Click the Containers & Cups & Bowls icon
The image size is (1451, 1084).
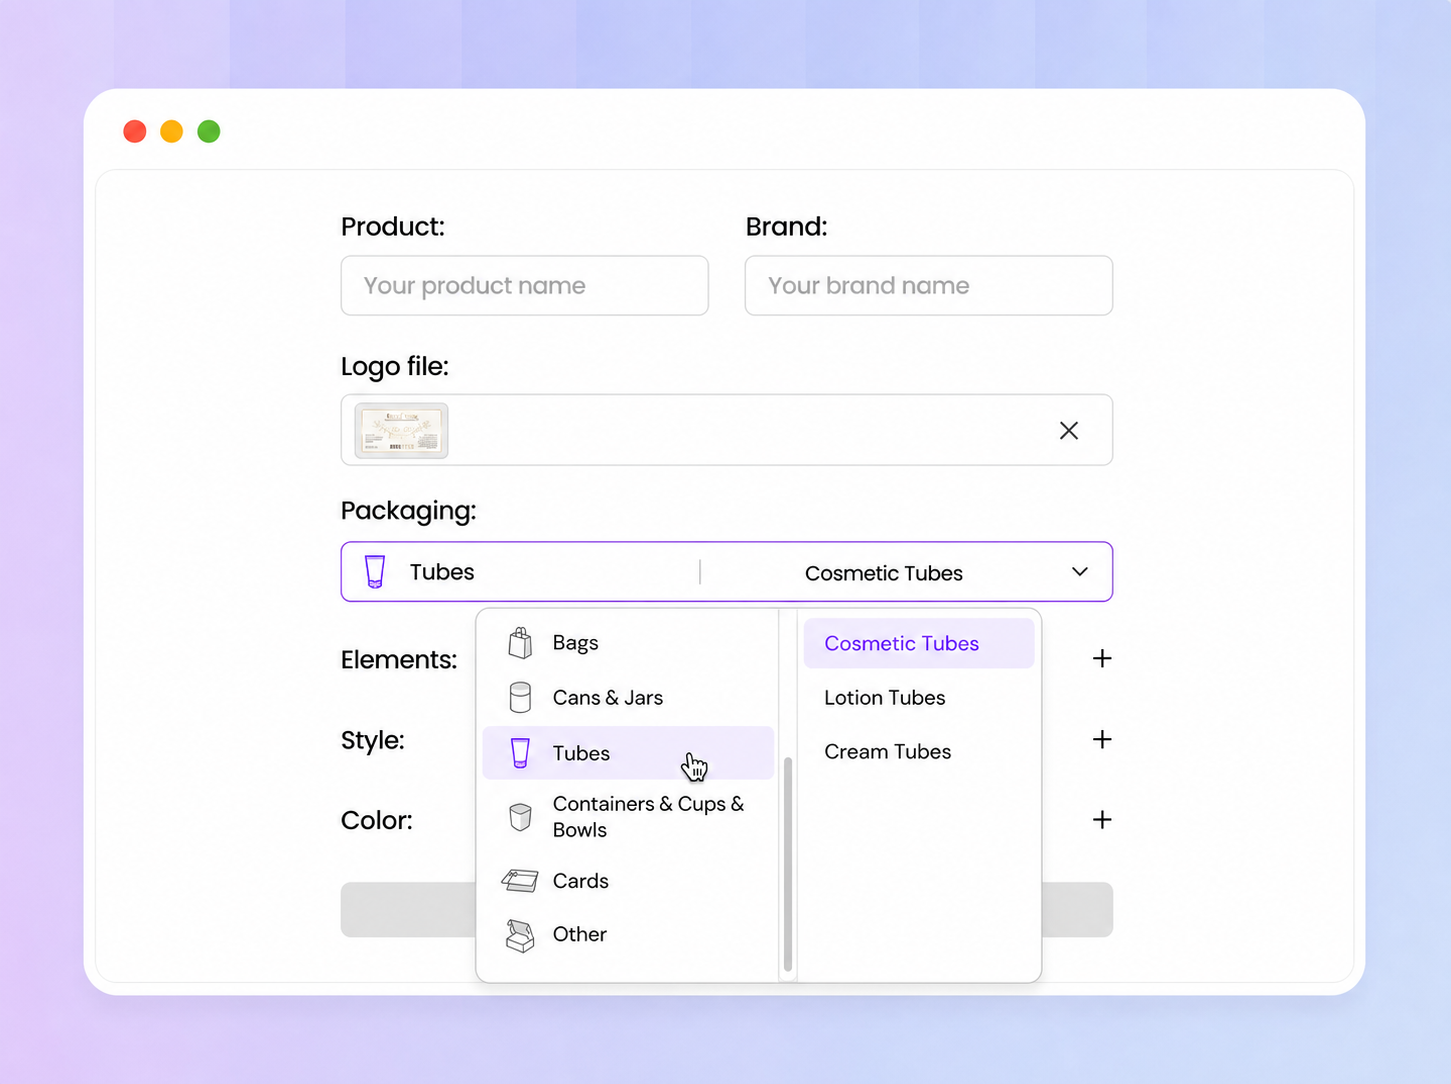pyautogui.click(x=520, y=817)
